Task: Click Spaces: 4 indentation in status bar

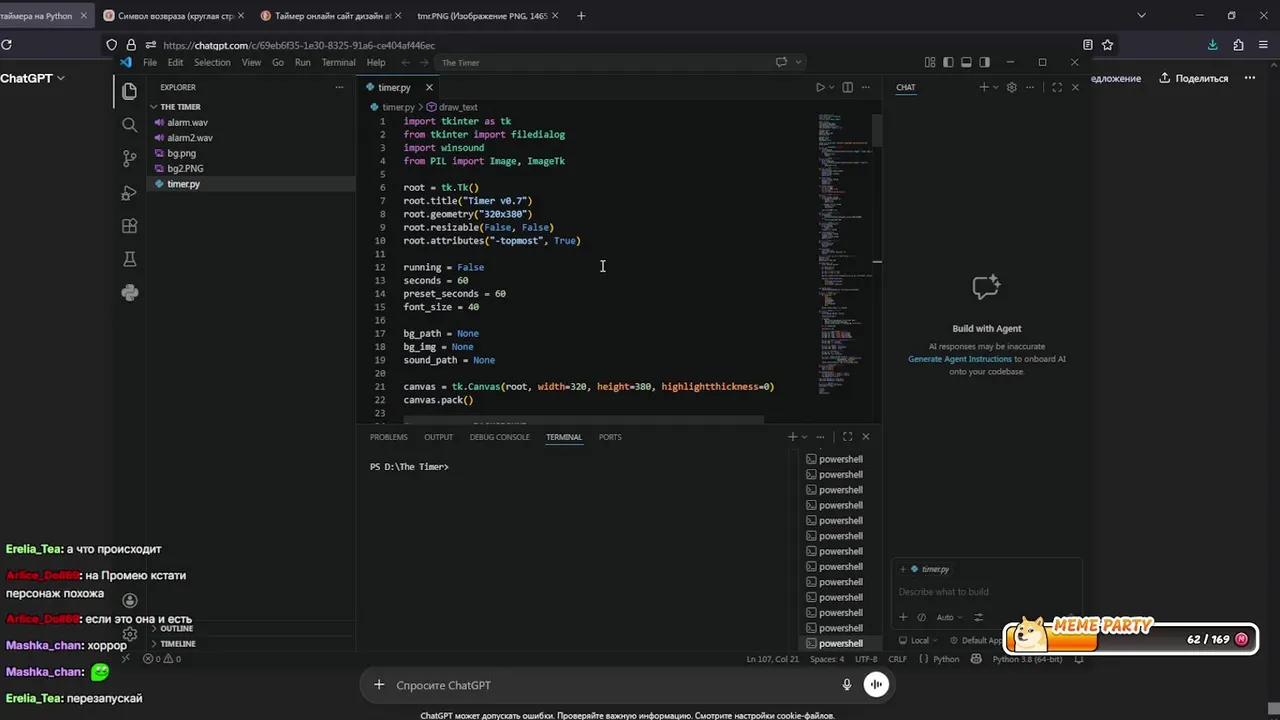Action: [x=827, y=659]
